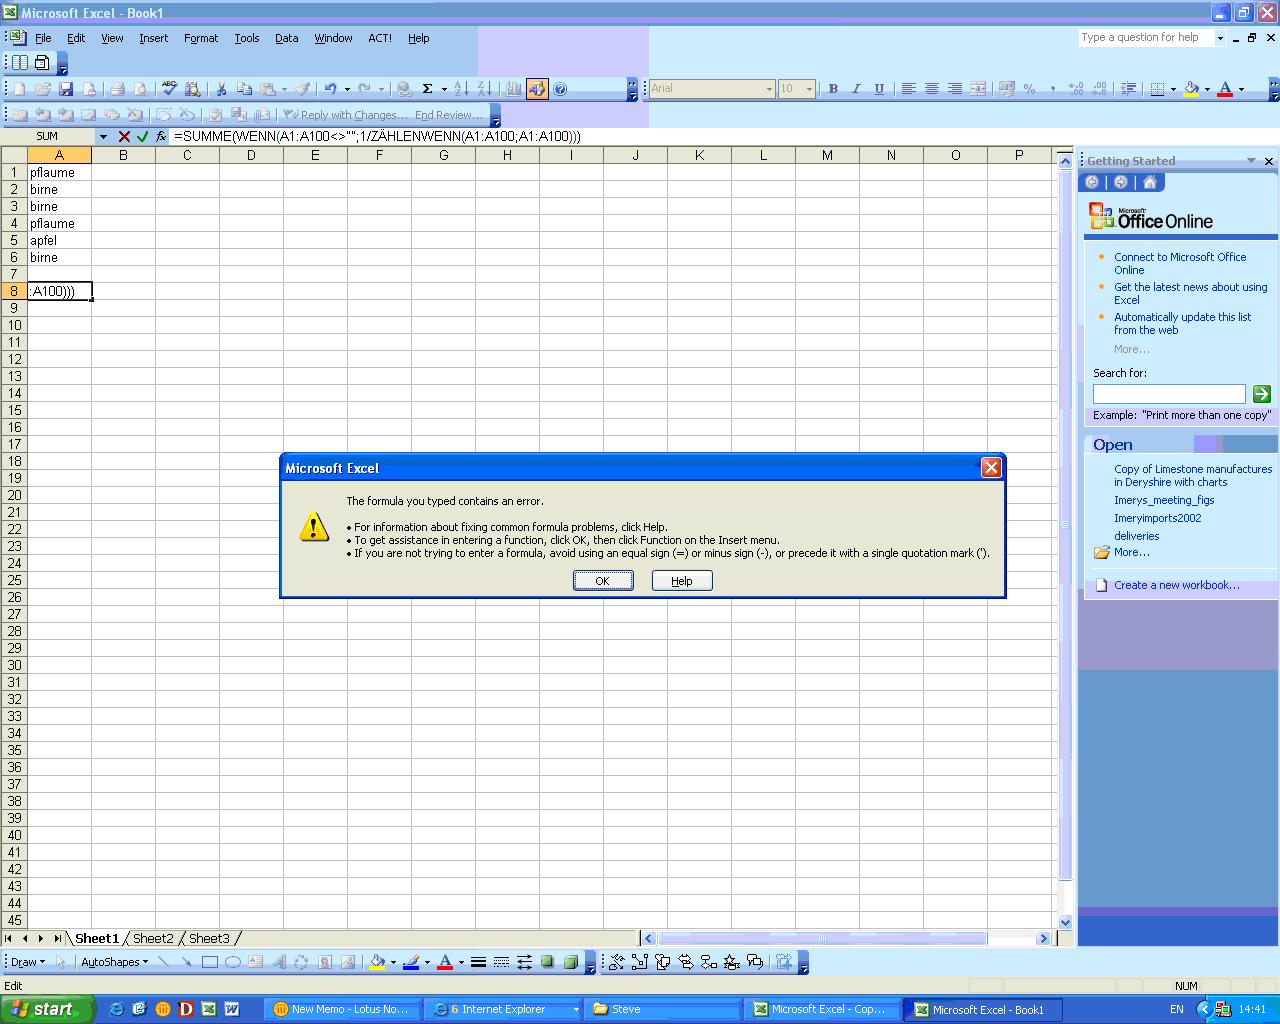Open the Getting Started pane dropdown arrow

tap(1251, 161)
